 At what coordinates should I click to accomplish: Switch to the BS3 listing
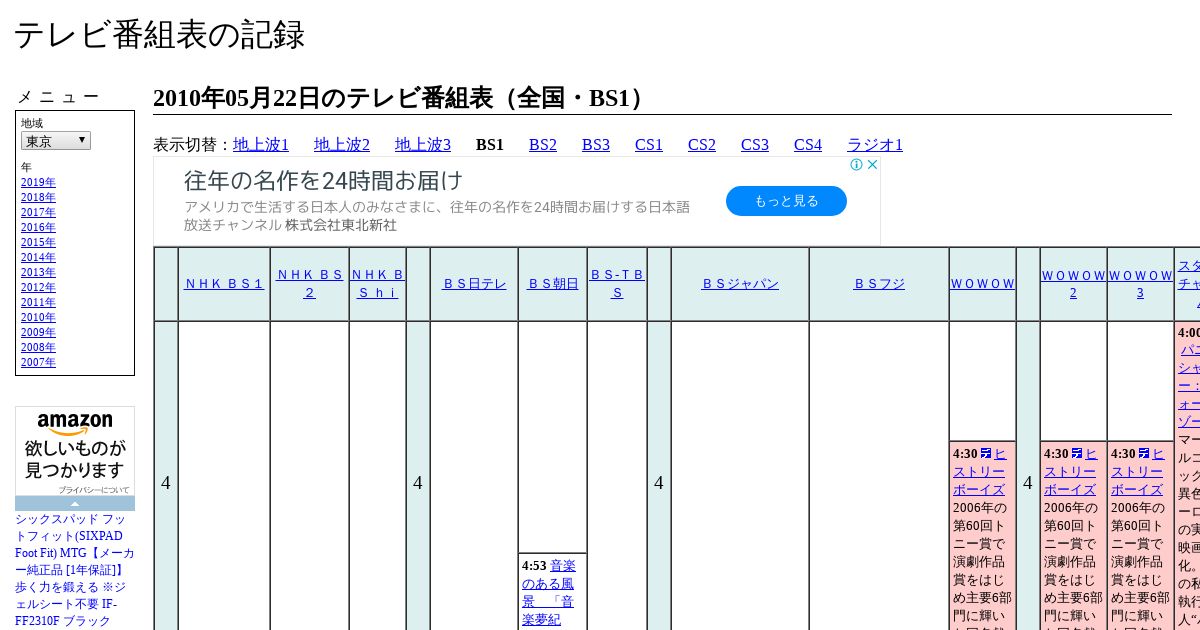point(596,145)
